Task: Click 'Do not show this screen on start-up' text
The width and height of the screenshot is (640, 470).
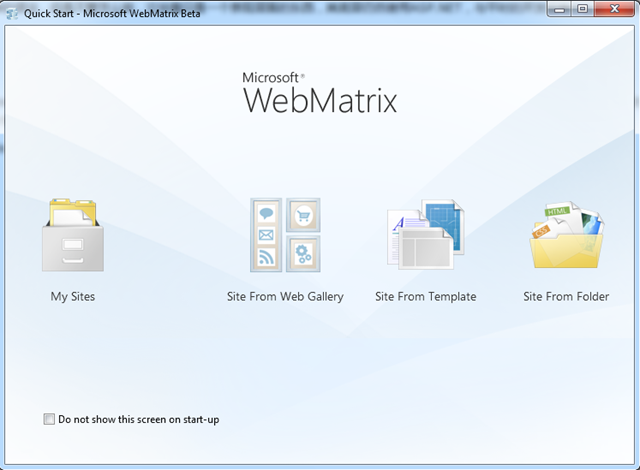Action: (139, 419)
